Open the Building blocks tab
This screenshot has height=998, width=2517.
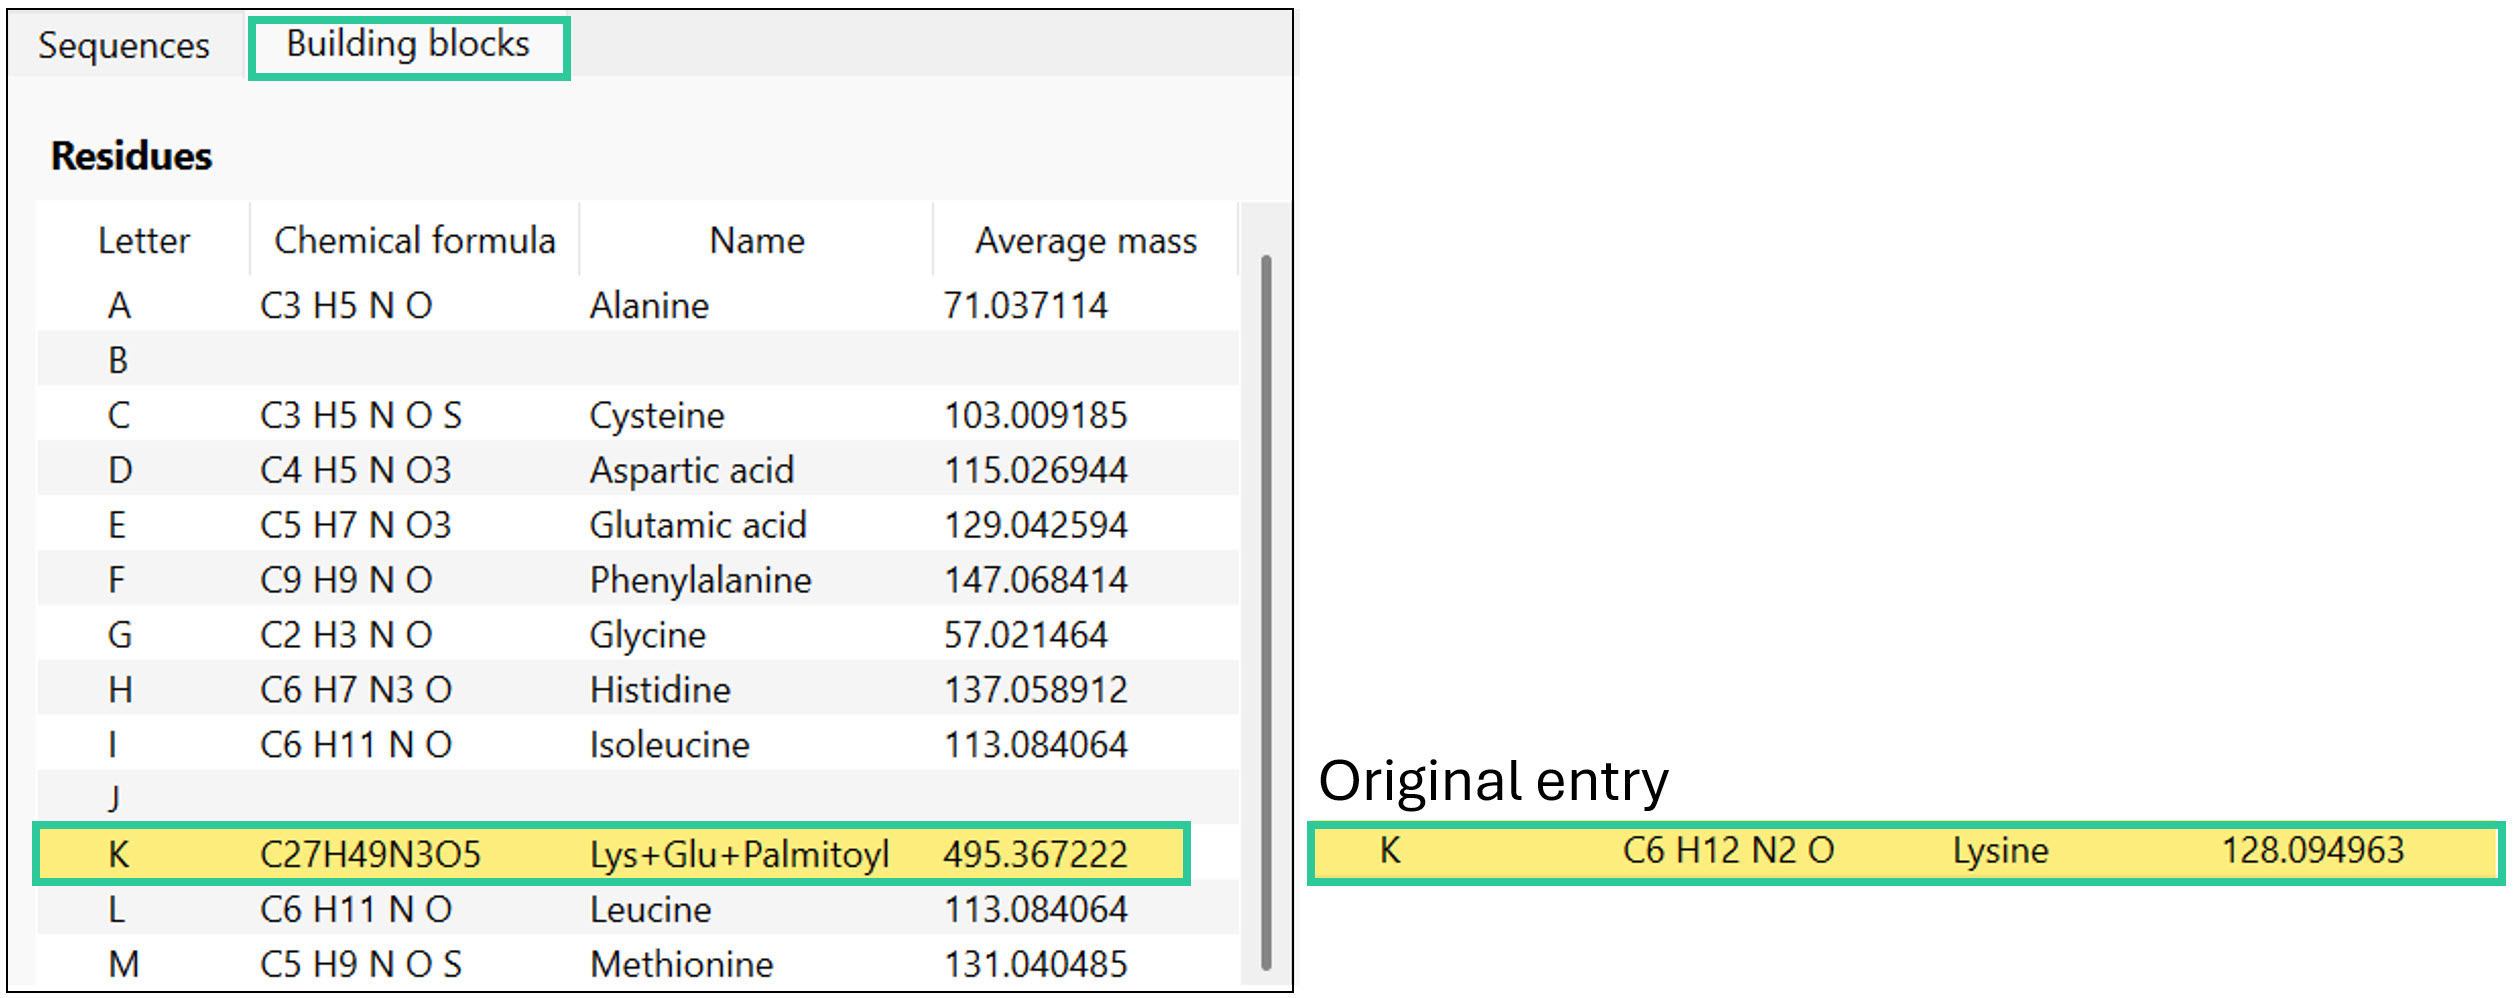(x=408, y=44)
